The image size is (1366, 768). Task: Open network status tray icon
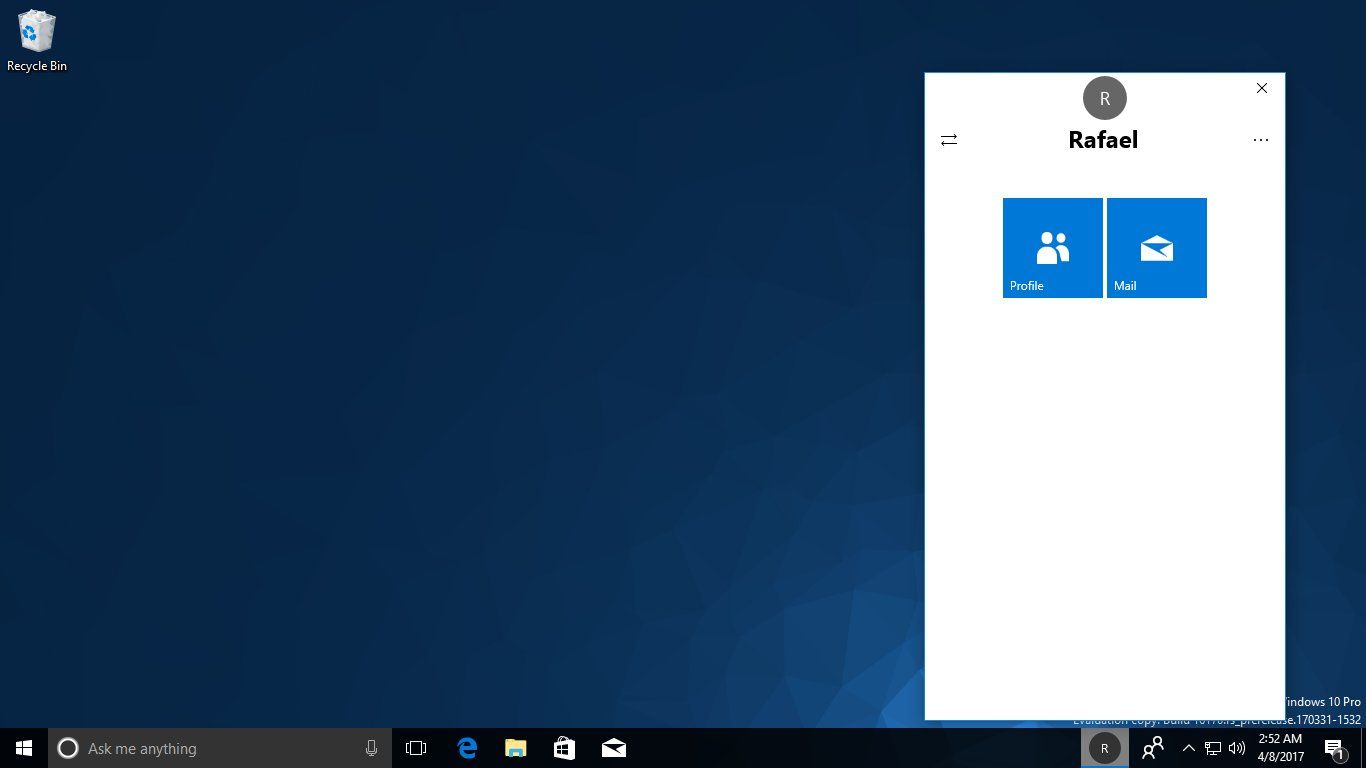pos(1212,748)
